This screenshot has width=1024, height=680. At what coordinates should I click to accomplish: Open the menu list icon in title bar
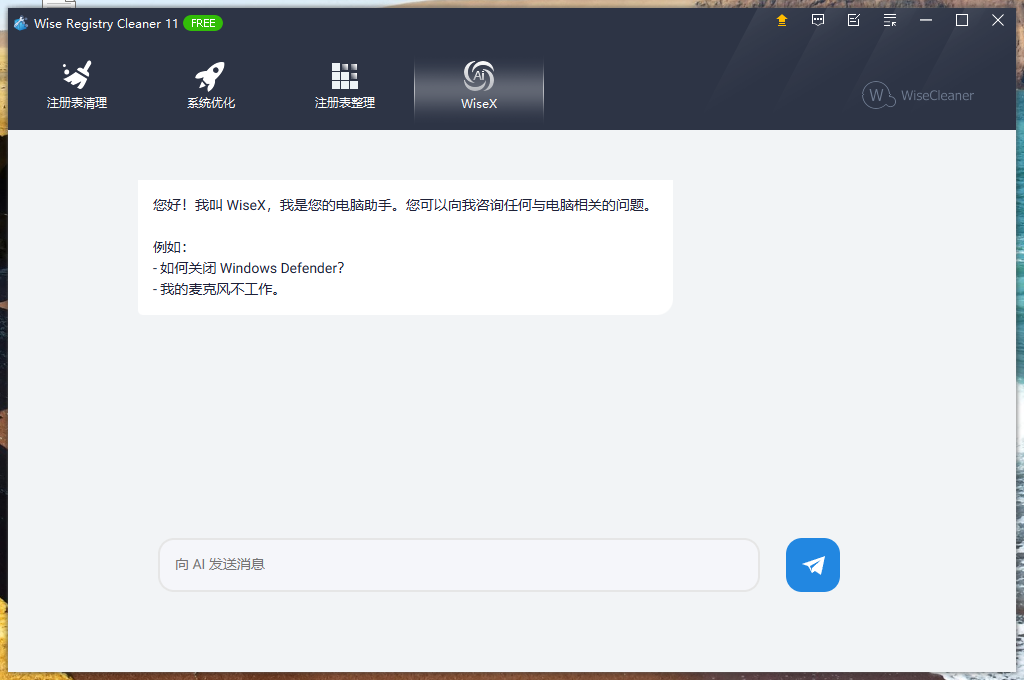pyautogui.click(x=889, y=20)
